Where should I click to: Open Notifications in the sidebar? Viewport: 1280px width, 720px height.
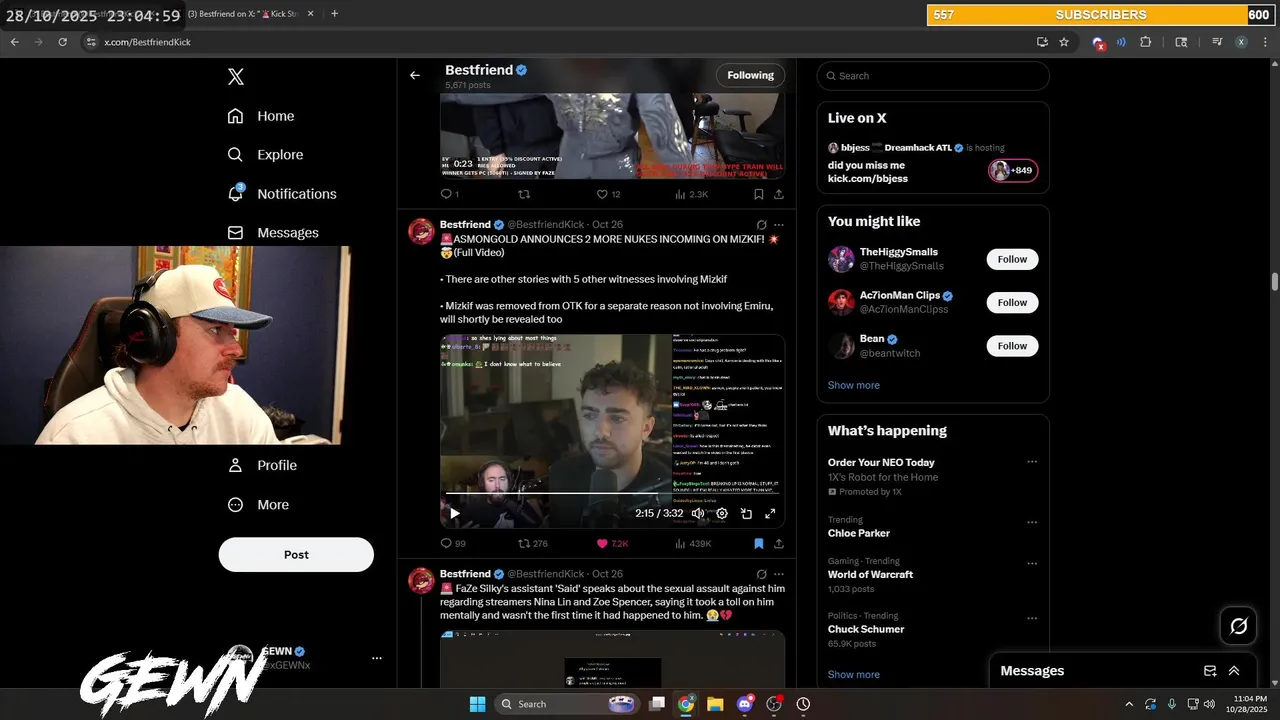(282, 194)
